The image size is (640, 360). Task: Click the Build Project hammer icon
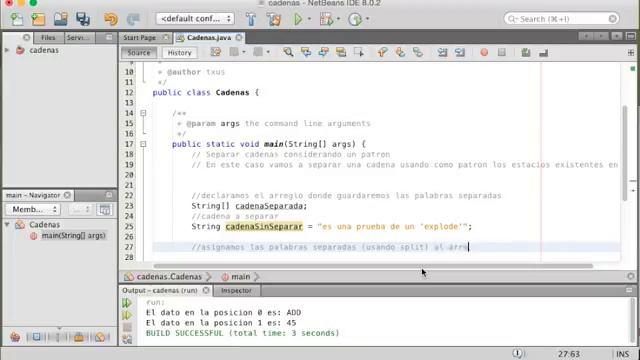point(251,19)
